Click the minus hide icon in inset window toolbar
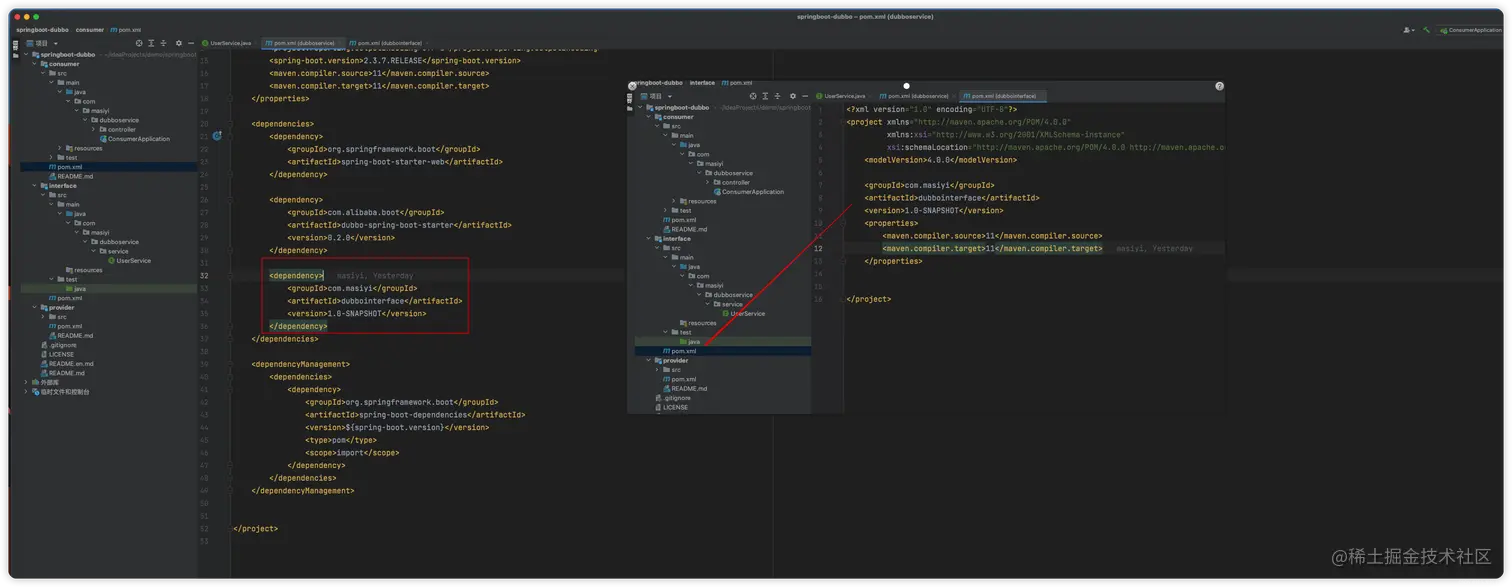Image resolution: width=1512 pixels, height=587 pixels. [805, 96]
